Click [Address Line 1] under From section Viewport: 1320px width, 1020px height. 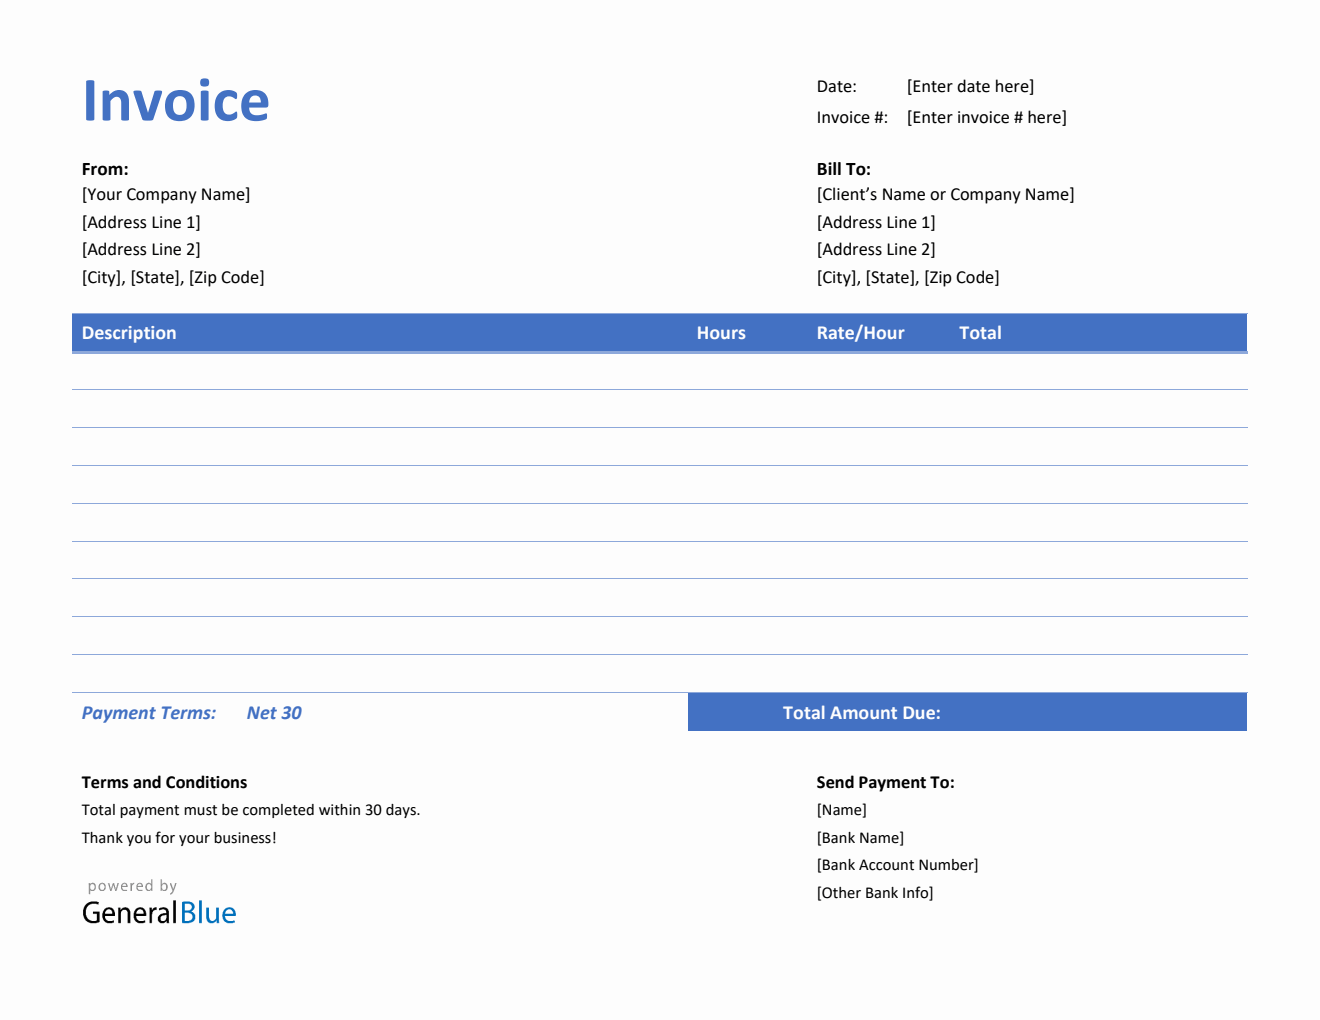(140, 222)
